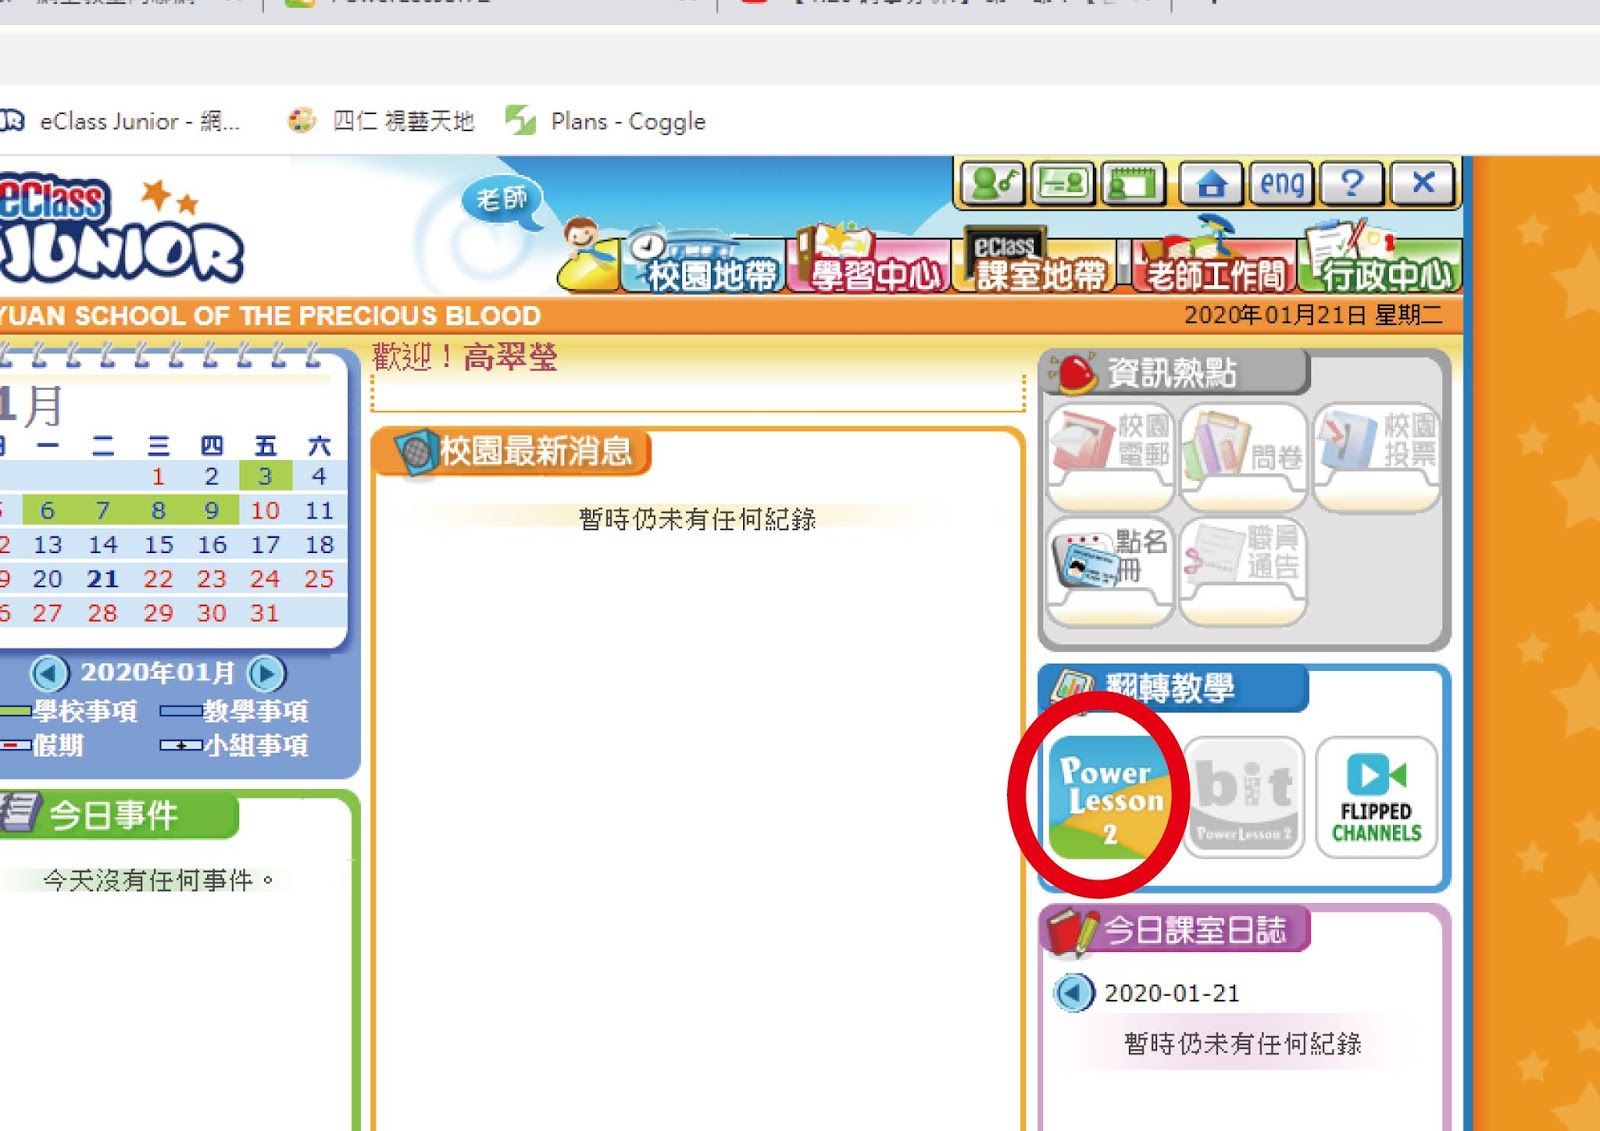
Task: Click the ID card profile icon
Action: click(1062, 183)
